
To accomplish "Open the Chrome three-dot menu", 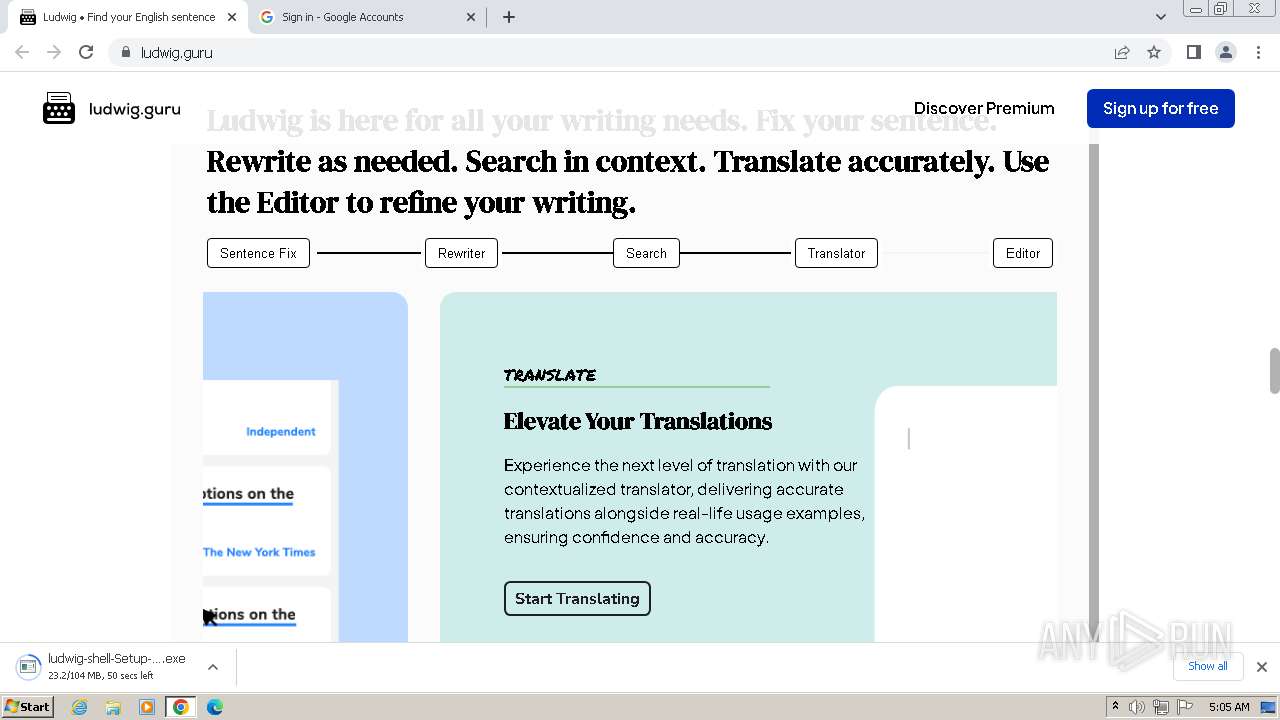I will point(1258,52).
